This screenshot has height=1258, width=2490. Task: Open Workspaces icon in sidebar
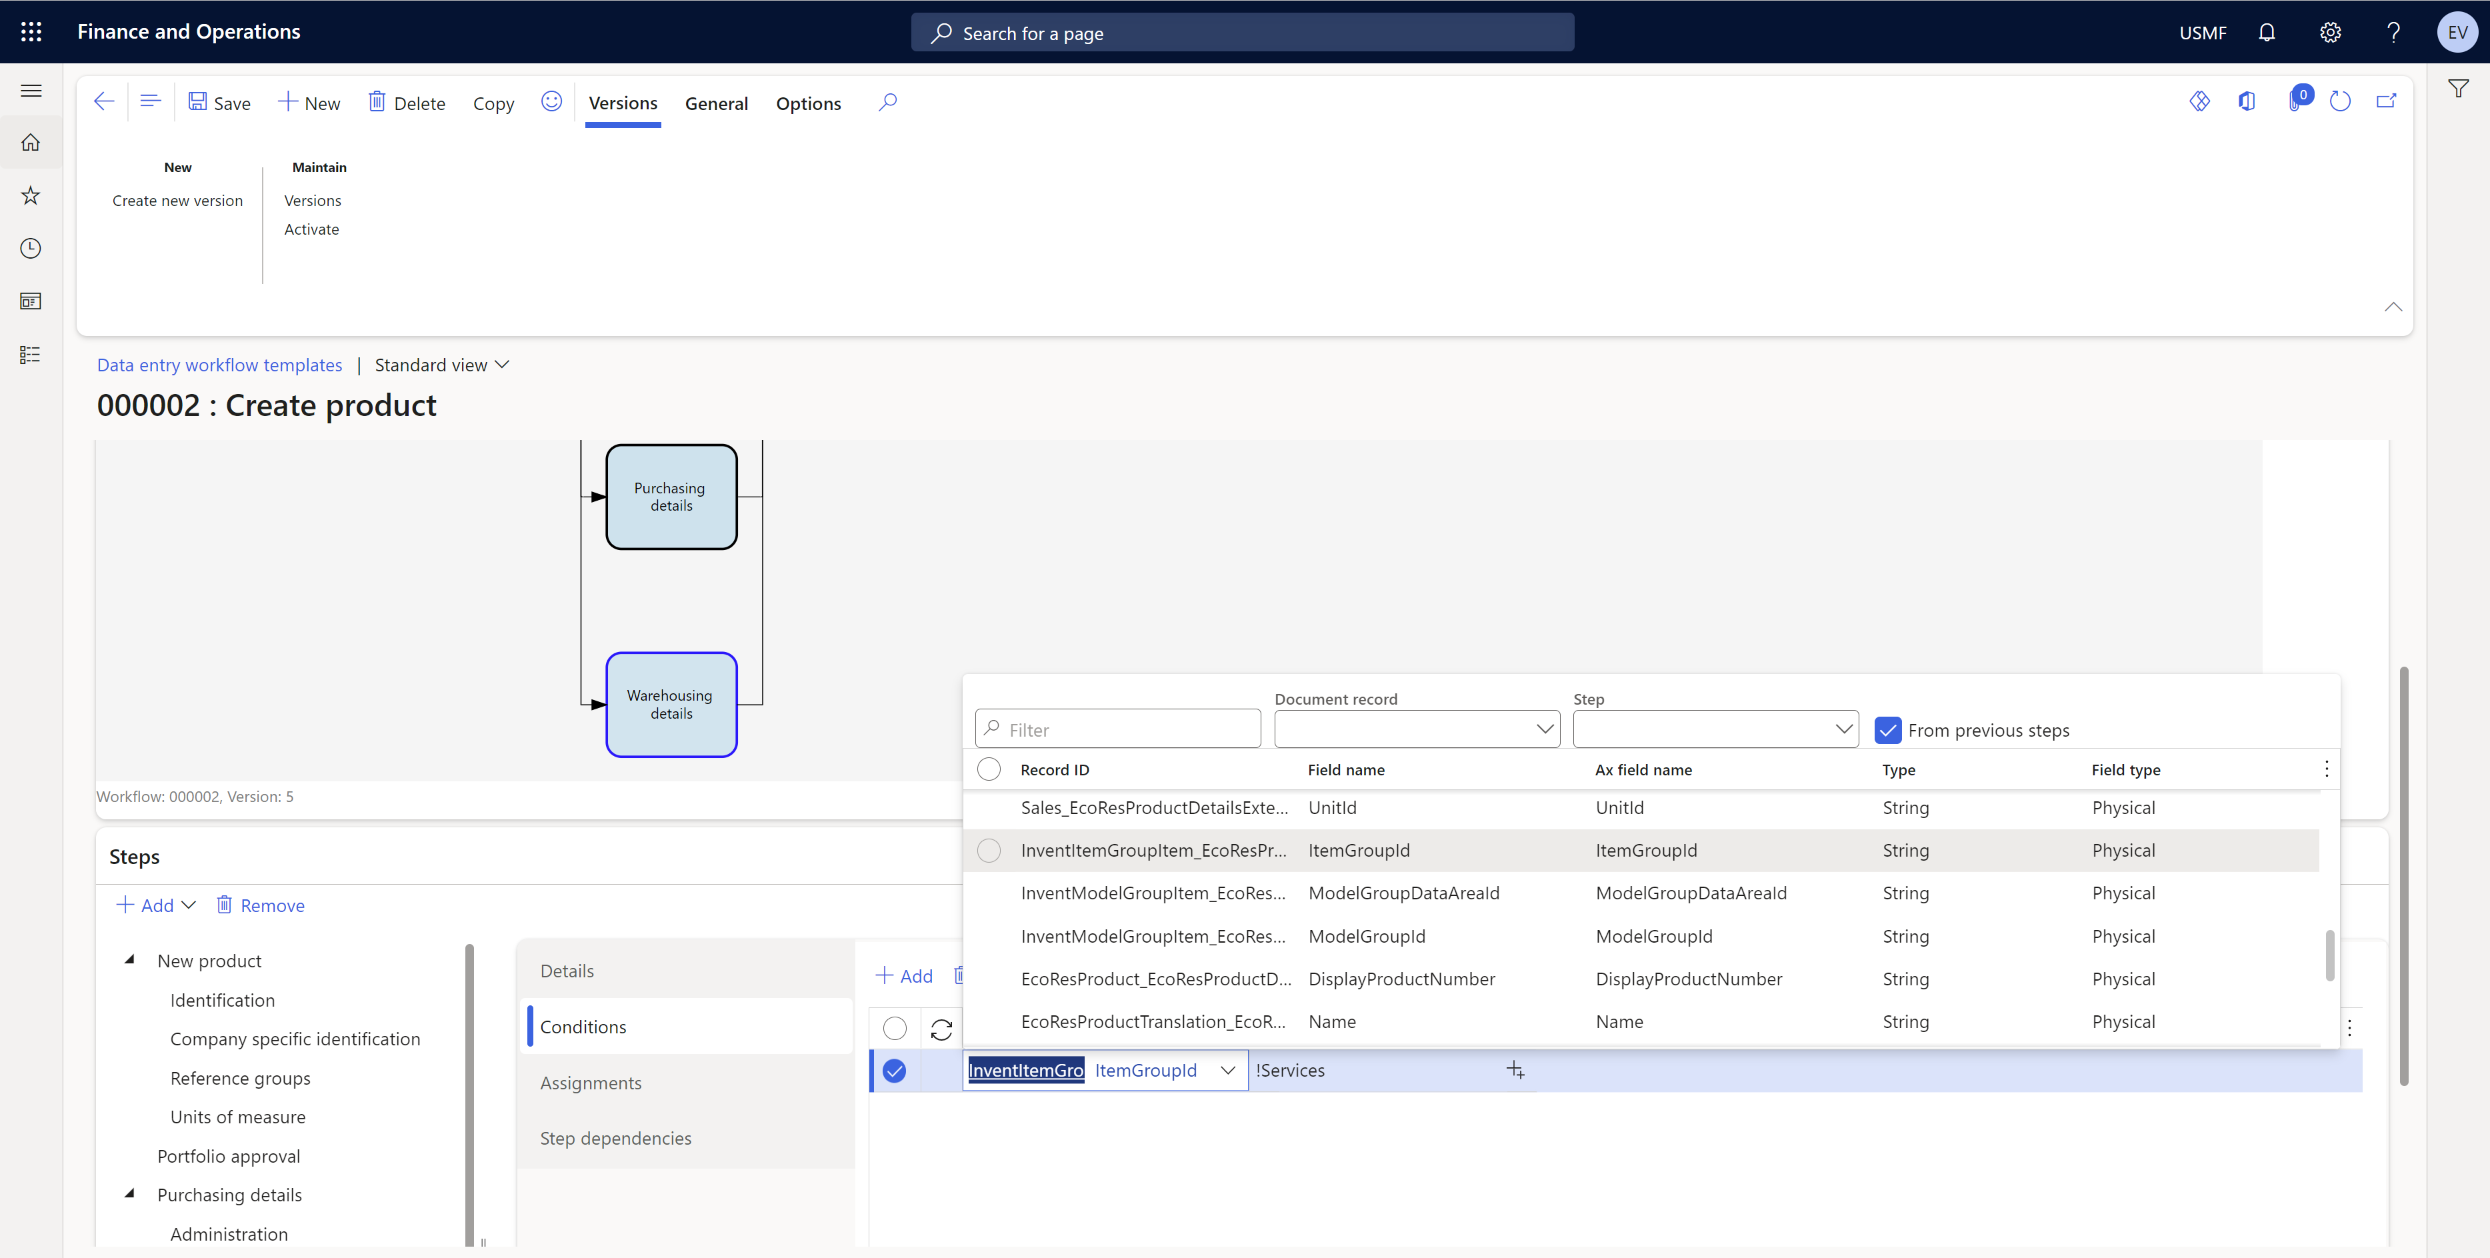click(x=31, y=301)
